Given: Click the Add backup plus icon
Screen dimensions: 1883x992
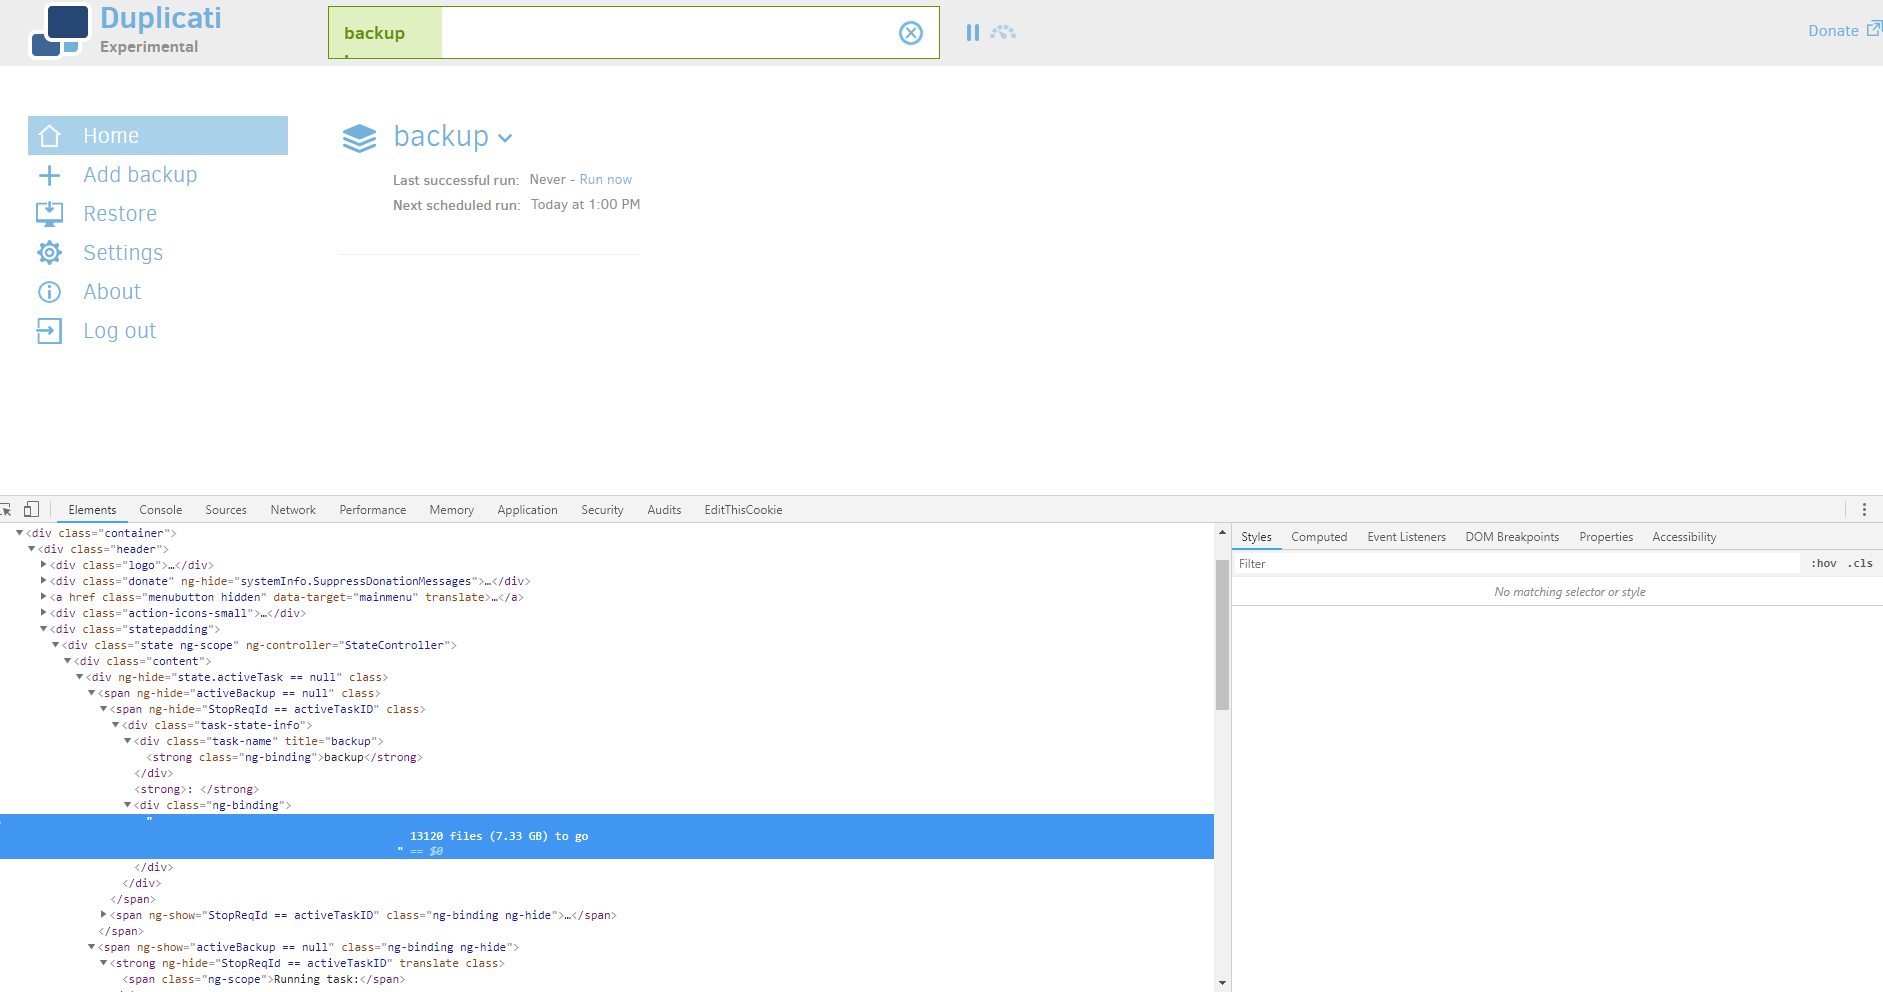Looking at the screenshot, I should click(x=49, y=175).
